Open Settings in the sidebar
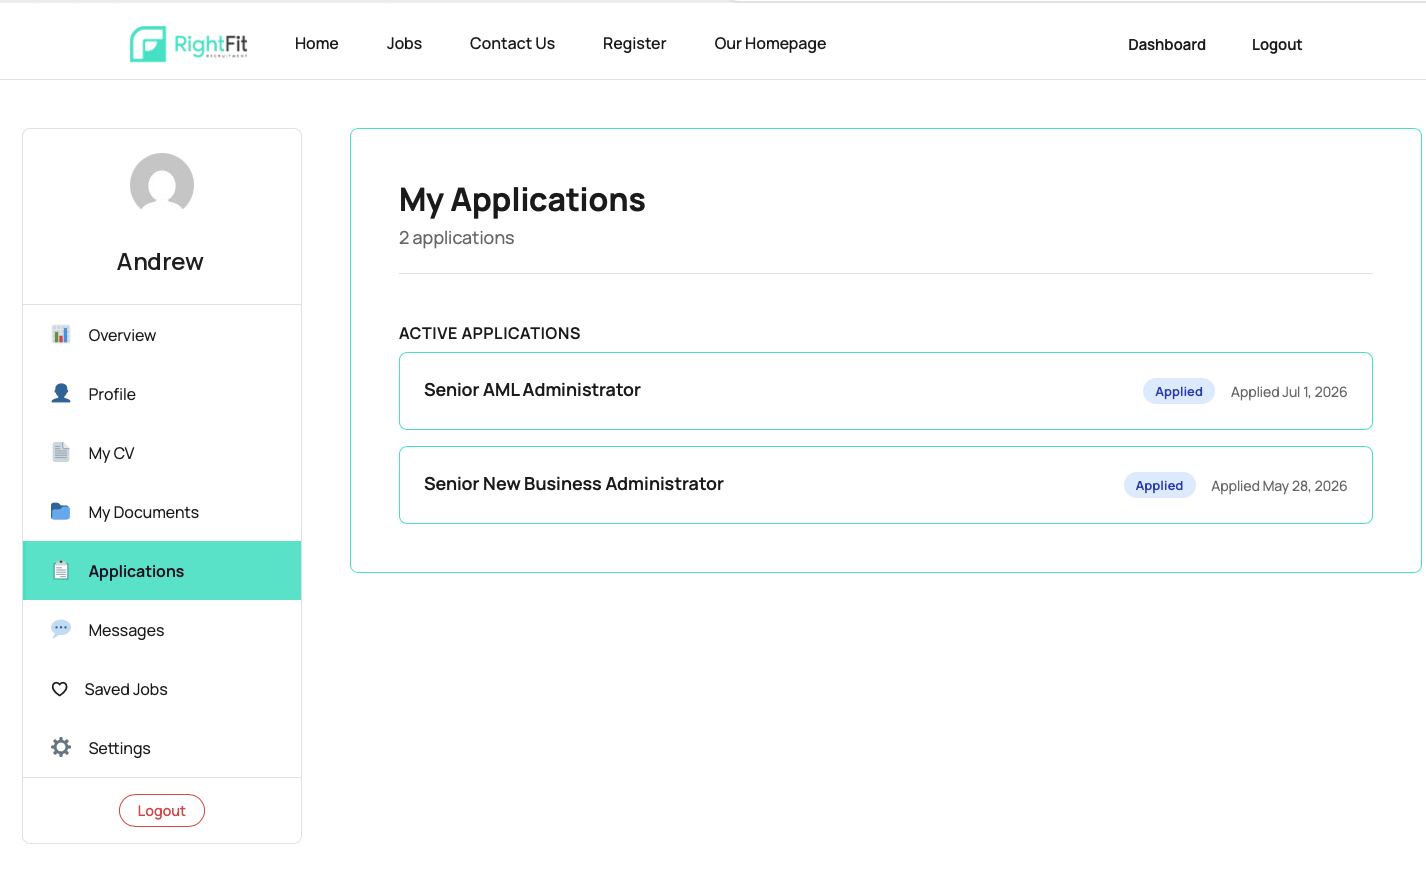The image size is (1426, 875). coord(162,748)
